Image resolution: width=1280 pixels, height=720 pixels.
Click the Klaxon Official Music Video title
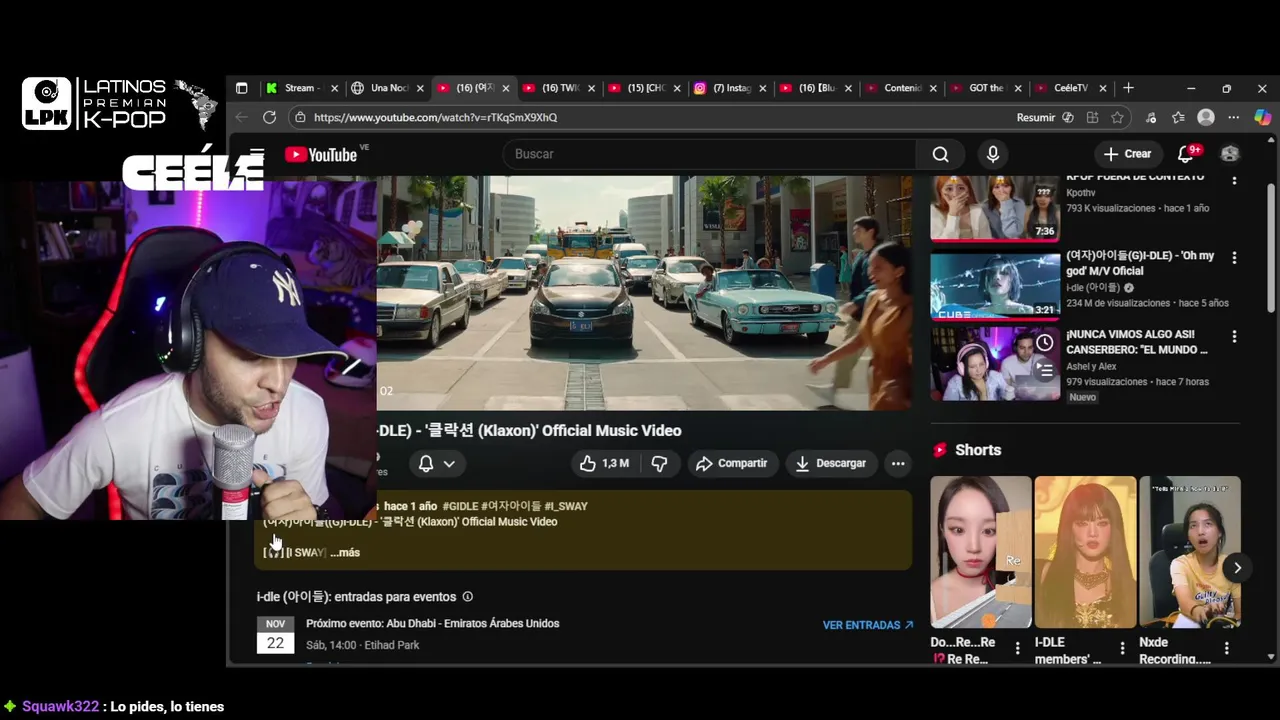[x=530, y=431]
